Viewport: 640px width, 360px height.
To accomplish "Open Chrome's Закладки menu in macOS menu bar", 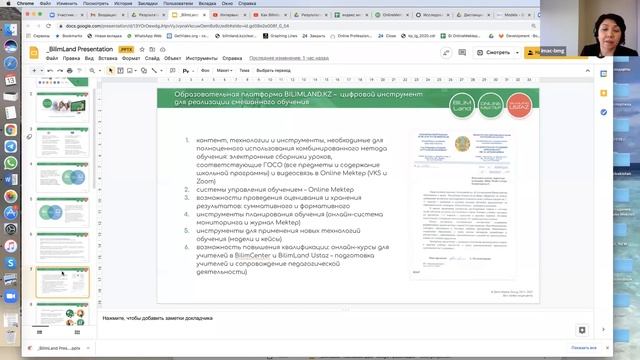I will (x=147, y=3).
